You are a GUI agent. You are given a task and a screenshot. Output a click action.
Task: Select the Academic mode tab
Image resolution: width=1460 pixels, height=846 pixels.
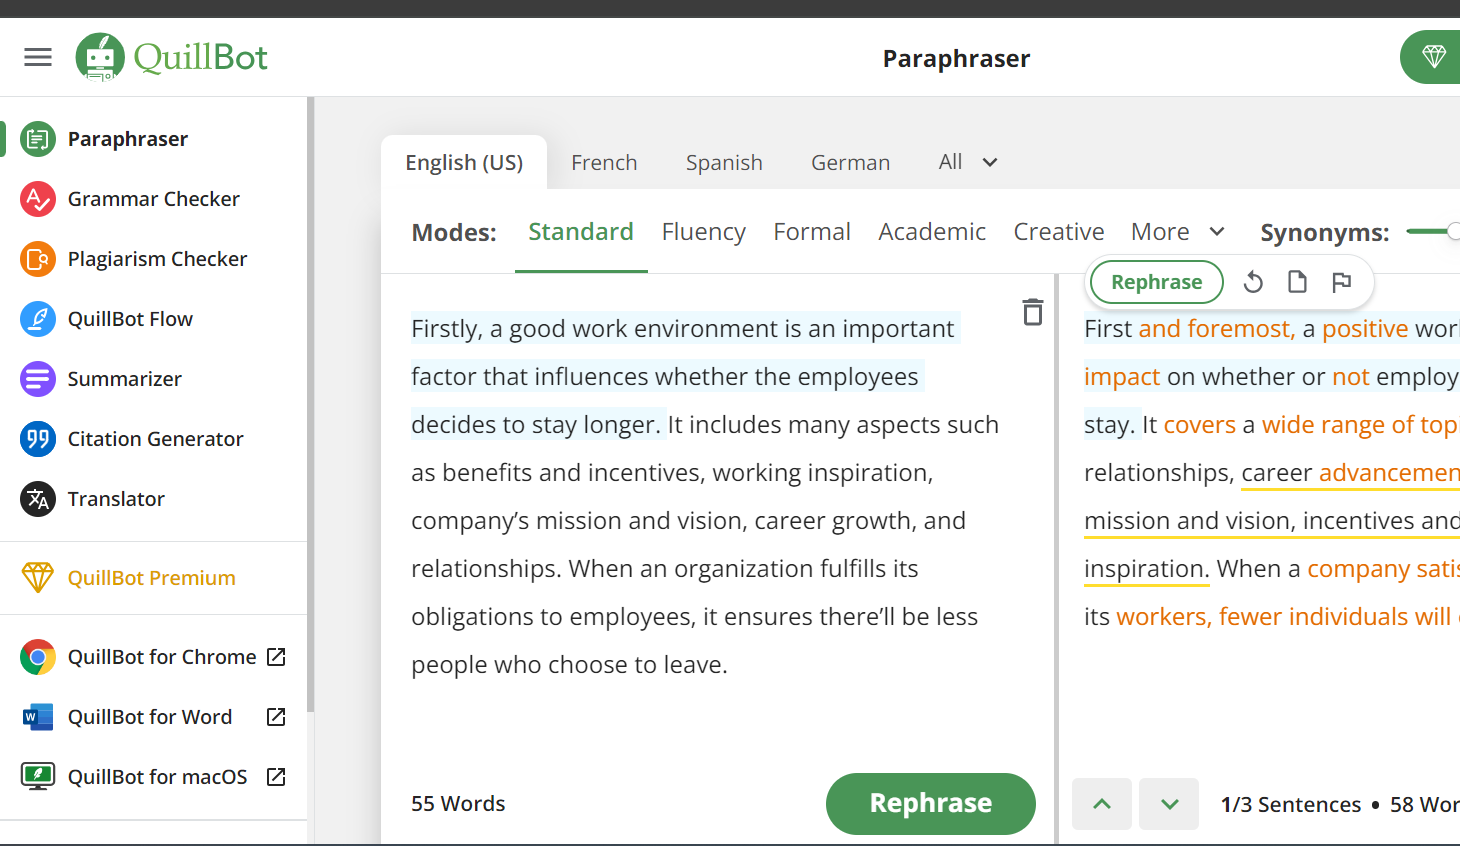[931, 232]
